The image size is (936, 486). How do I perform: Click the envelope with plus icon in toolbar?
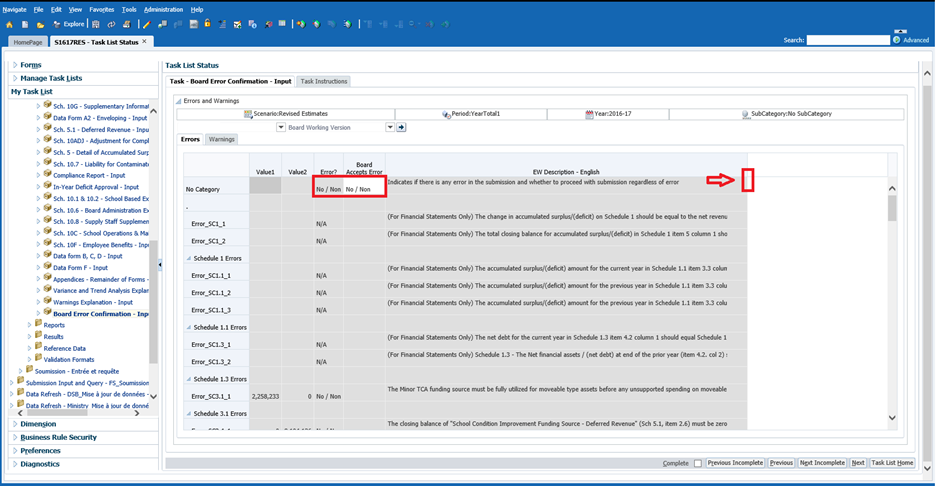pos(237,24)
